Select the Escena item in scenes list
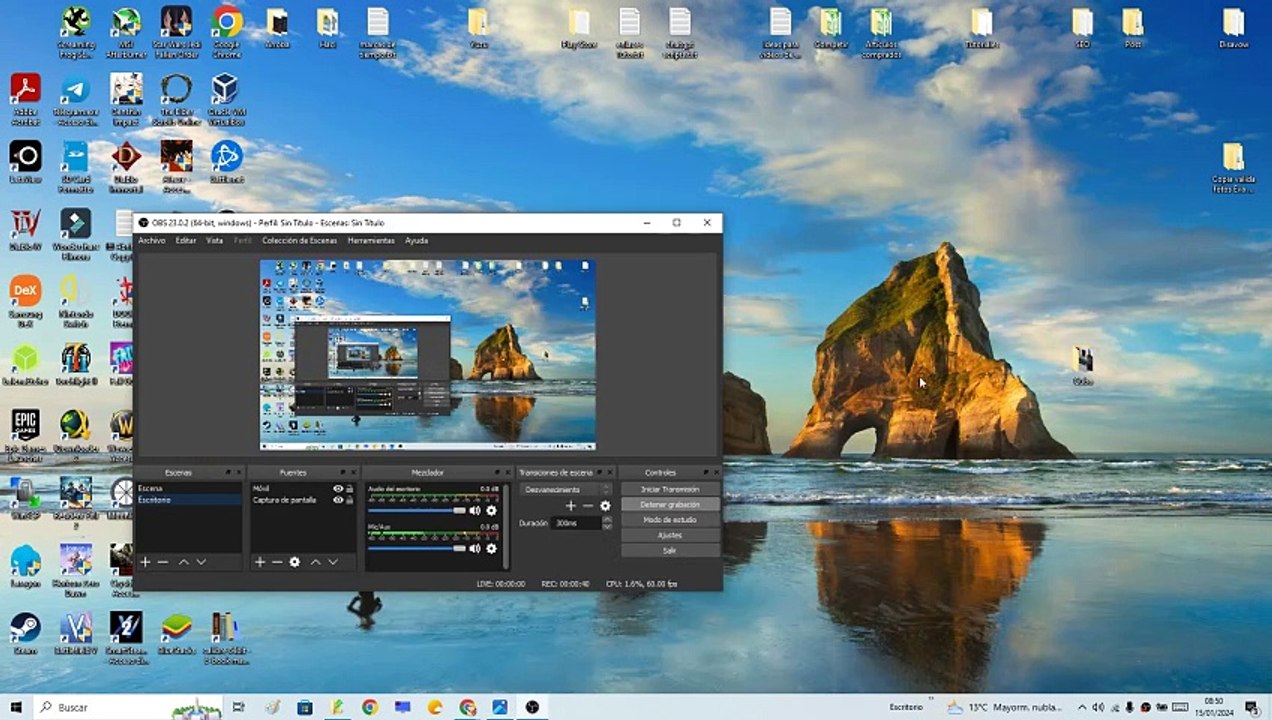Viewport: 1272px width, 720px height. pos(151,489)
